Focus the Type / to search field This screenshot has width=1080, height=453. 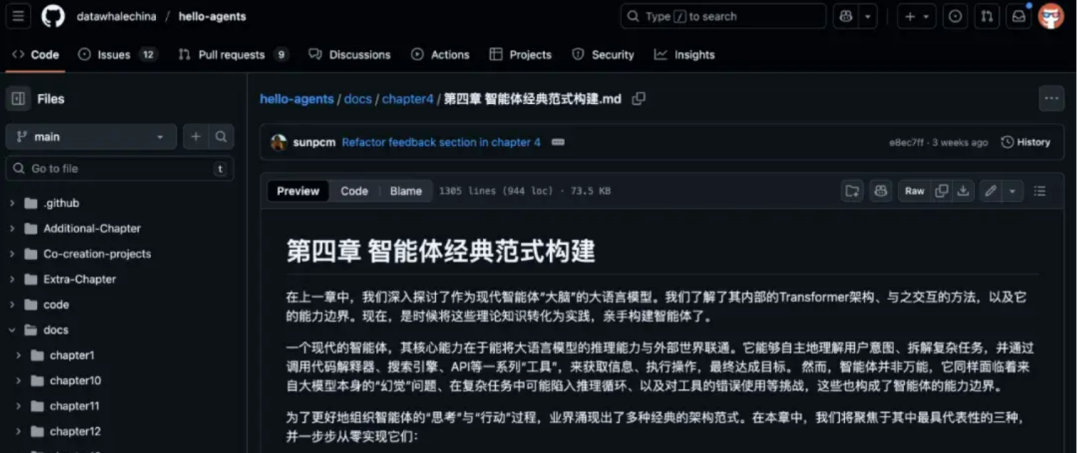pyautogui.click(x=723, y=17)
